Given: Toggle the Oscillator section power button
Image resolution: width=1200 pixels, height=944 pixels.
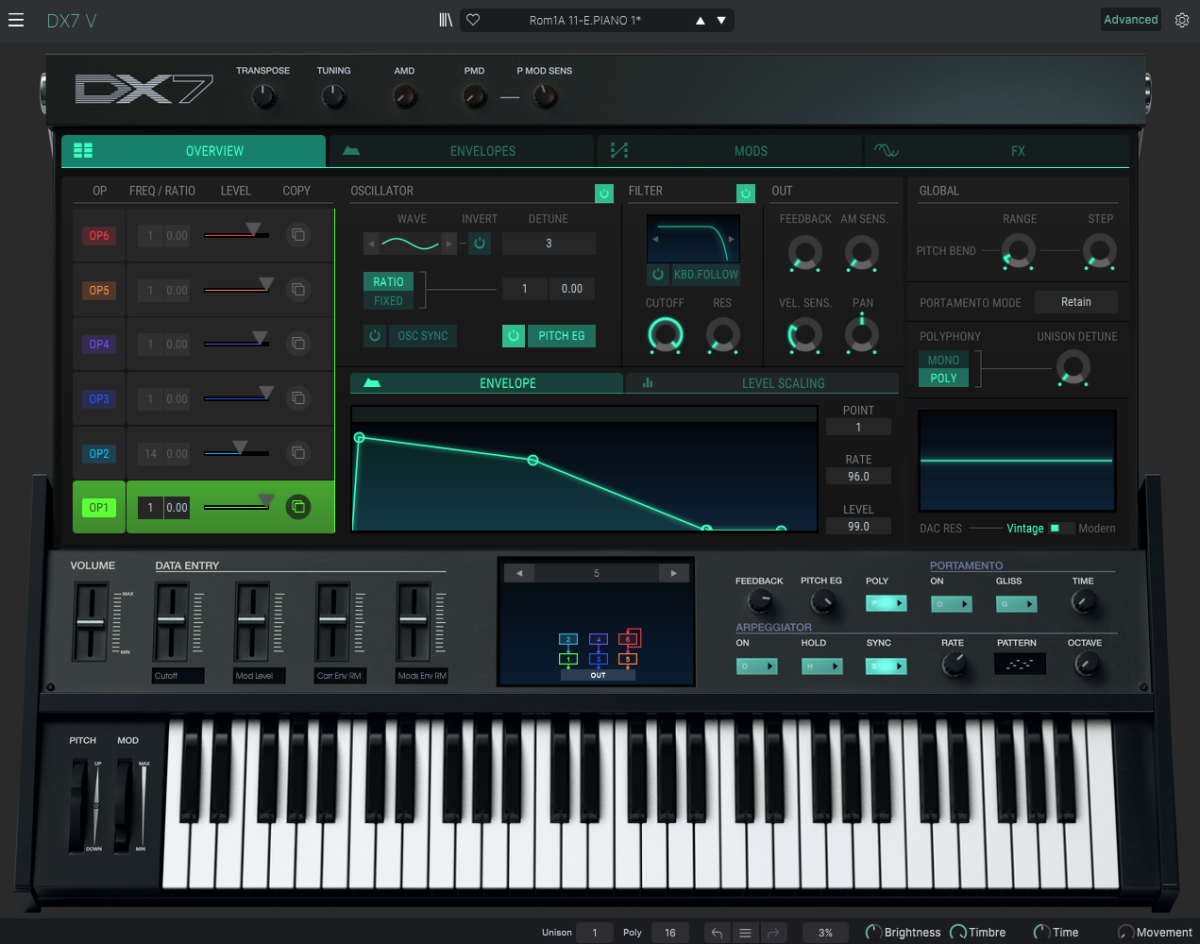Looking at the screenshot, I should coord(604,193).
